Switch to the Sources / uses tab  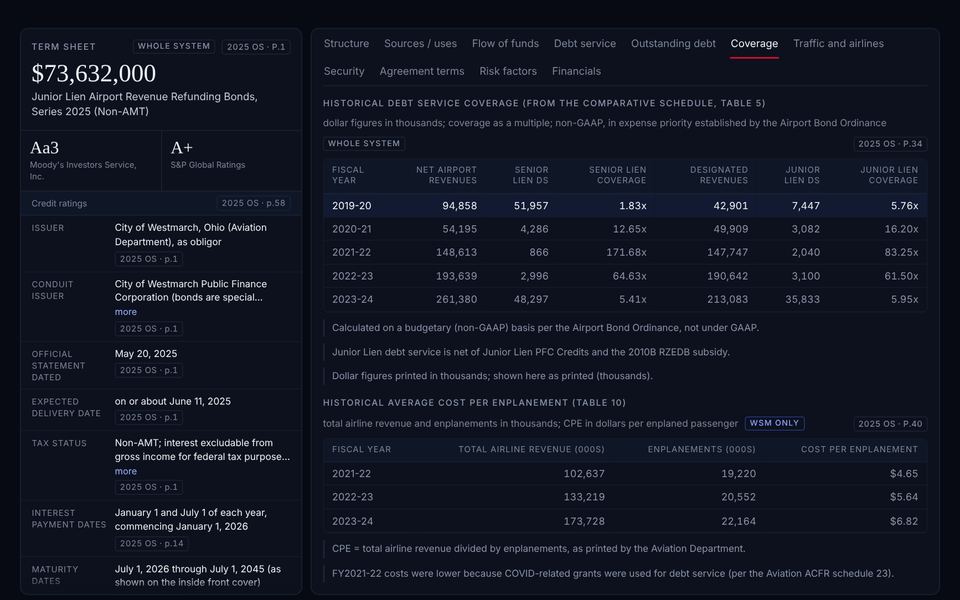coord(420,43)
